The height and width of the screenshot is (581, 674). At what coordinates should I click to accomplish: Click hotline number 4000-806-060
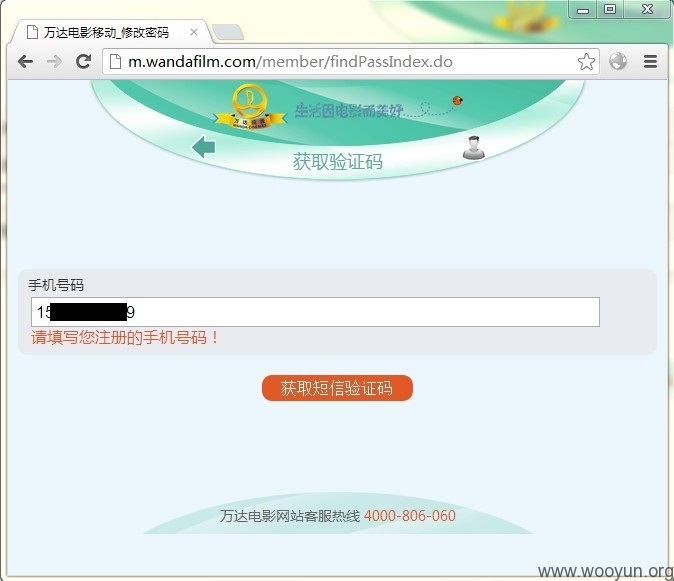pyautogui.click(x=410, y=516)
